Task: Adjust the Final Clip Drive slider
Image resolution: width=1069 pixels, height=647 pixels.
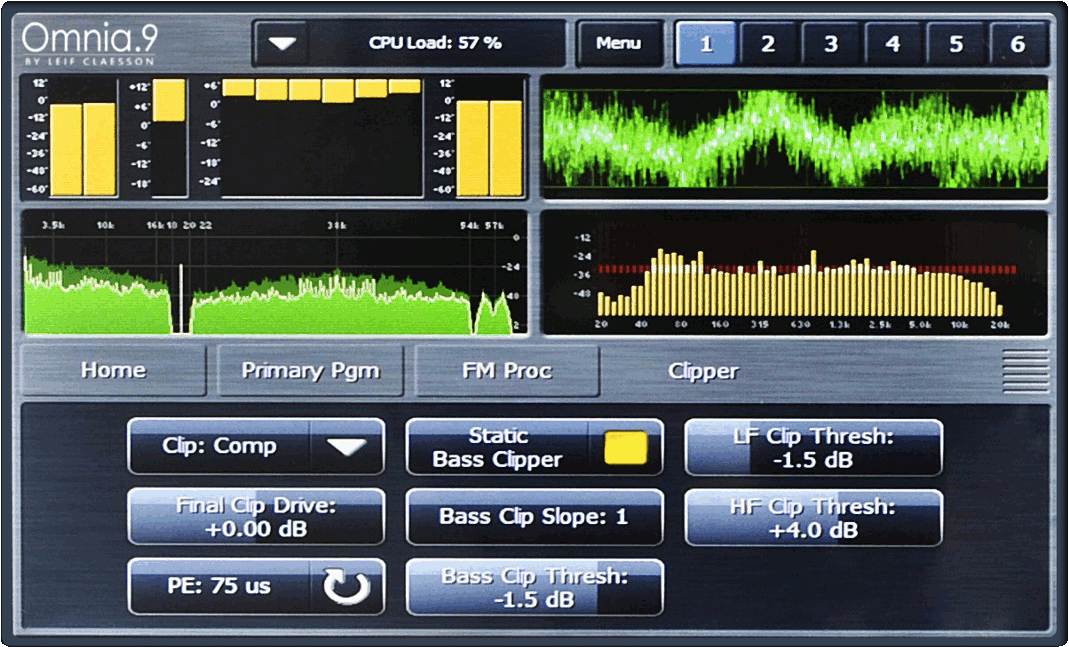Action: 256,517
